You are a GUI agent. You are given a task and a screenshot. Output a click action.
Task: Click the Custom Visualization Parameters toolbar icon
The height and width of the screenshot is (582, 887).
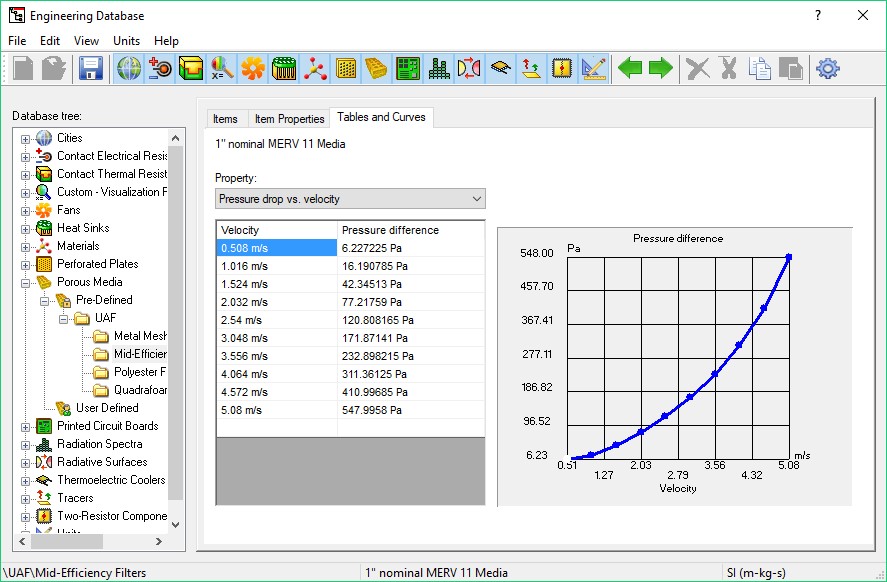point(222,68)
